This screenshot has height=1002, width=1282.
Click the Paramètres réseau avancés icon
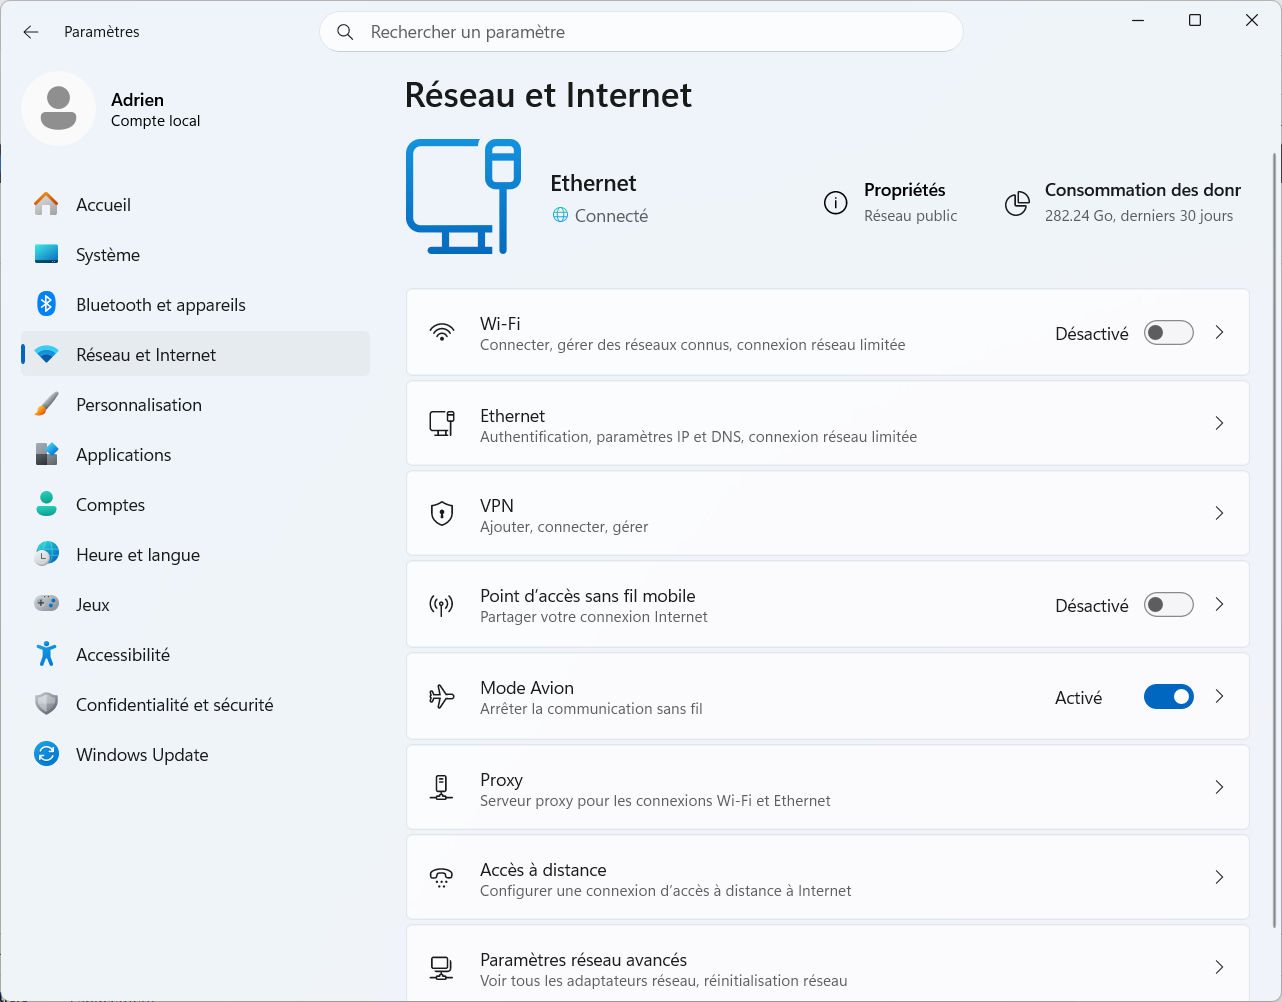pos(442,968)
